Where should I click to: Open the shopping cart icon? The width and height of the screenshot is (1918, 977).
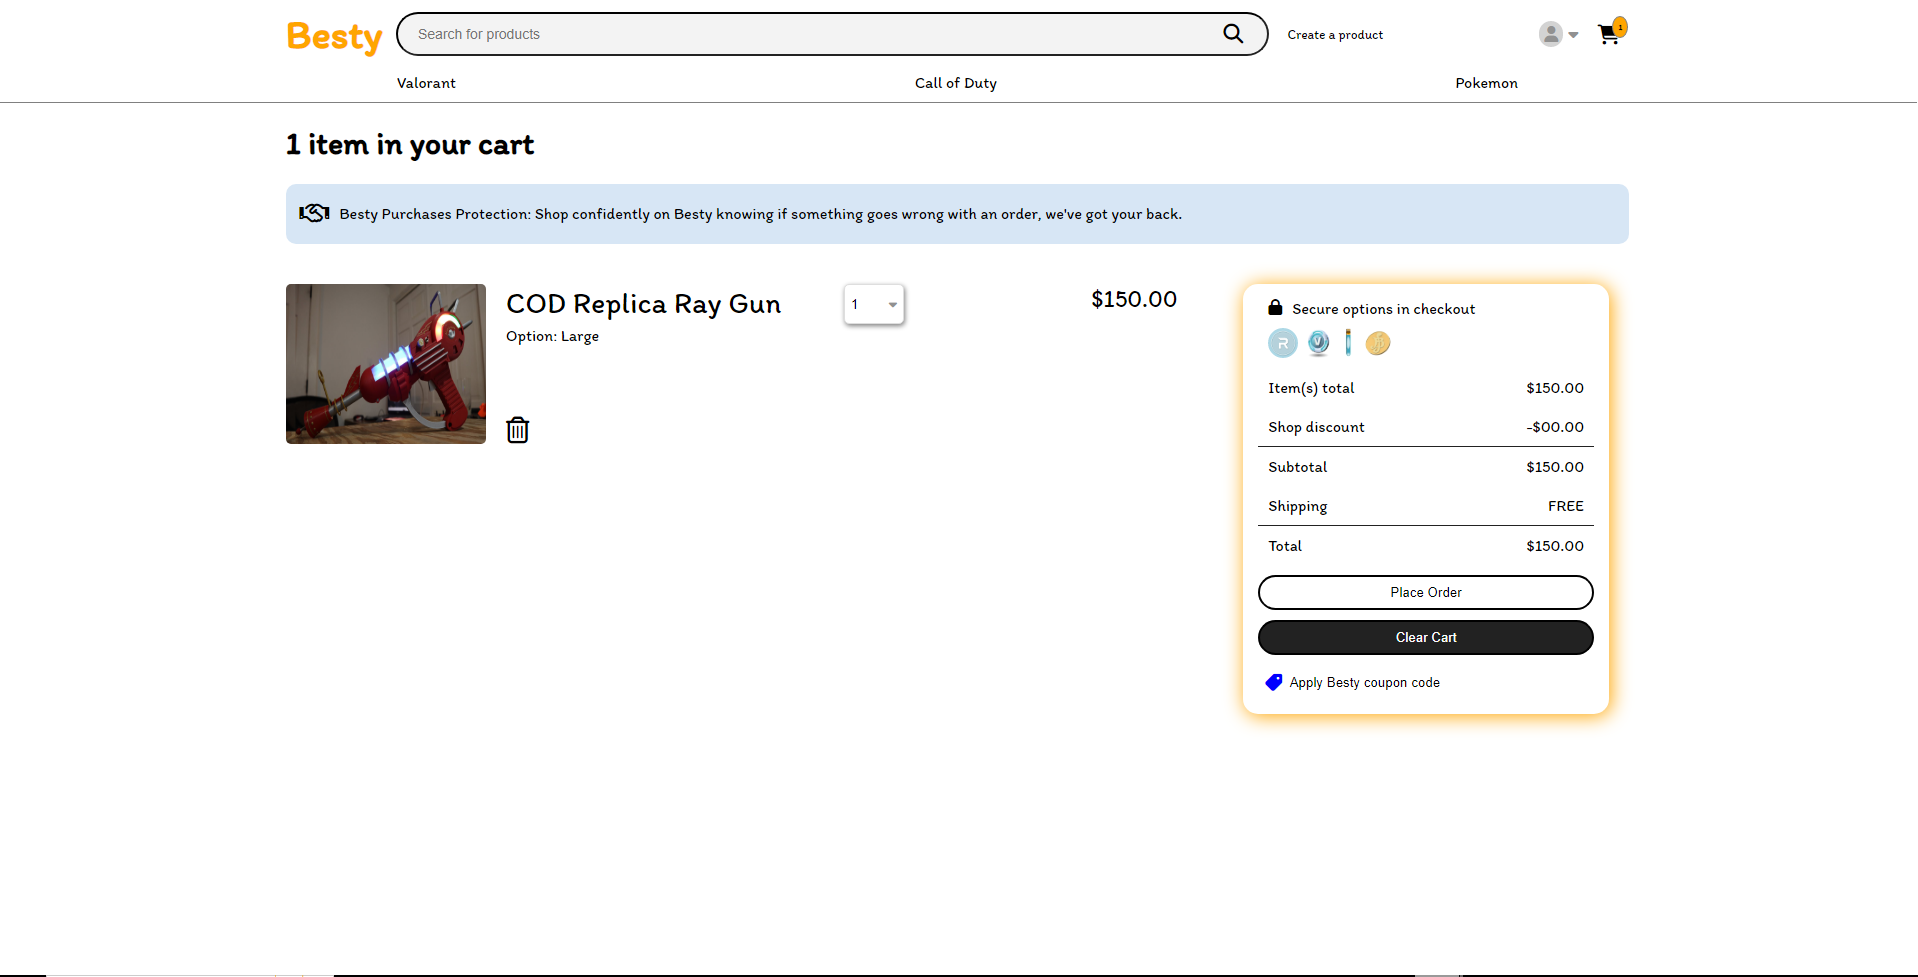1608,35
